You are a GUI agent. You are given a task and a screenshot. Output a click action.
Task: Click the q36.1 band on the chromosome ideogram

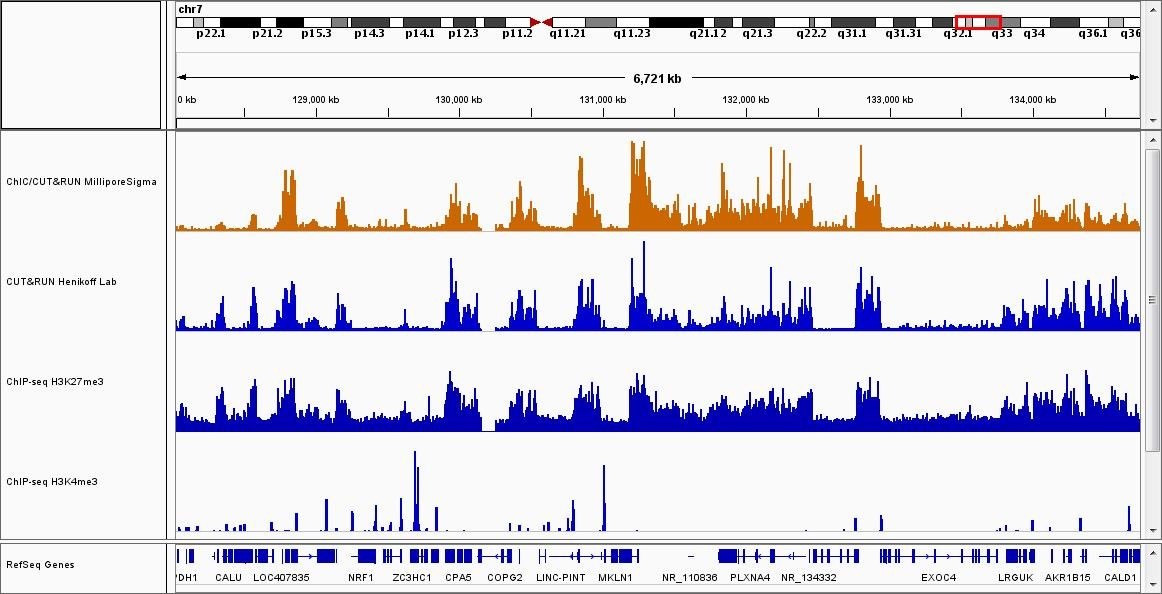click(x=1092, y=22)
